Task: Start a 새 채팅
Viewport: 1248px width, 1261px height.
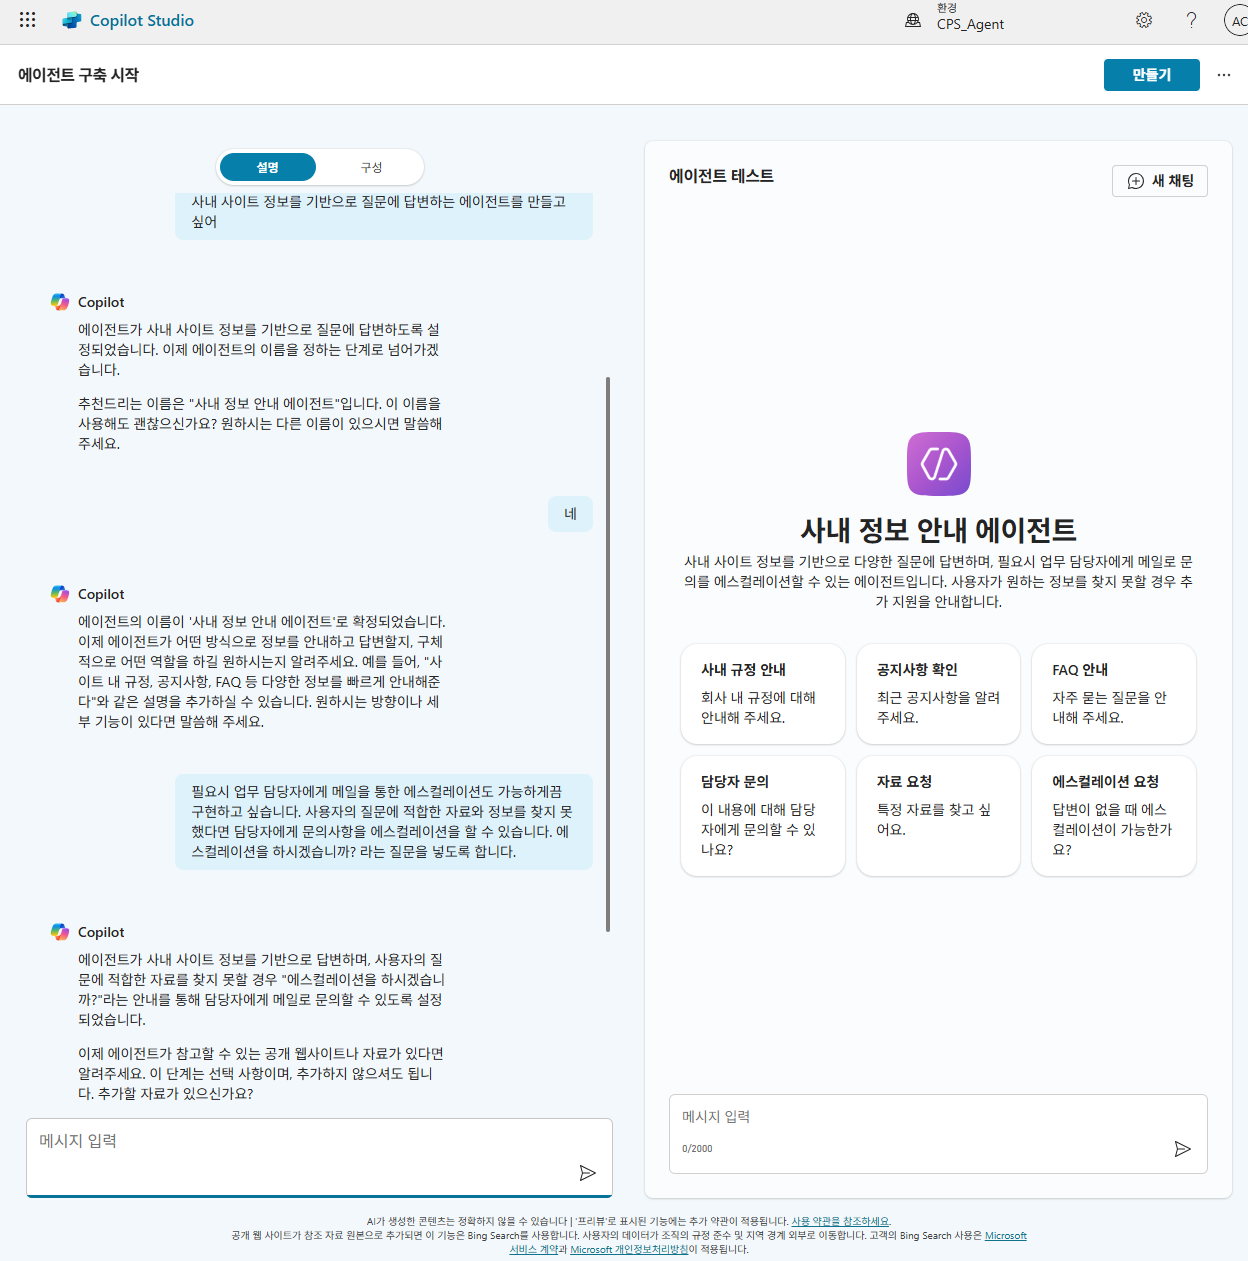Action: 1160,181
